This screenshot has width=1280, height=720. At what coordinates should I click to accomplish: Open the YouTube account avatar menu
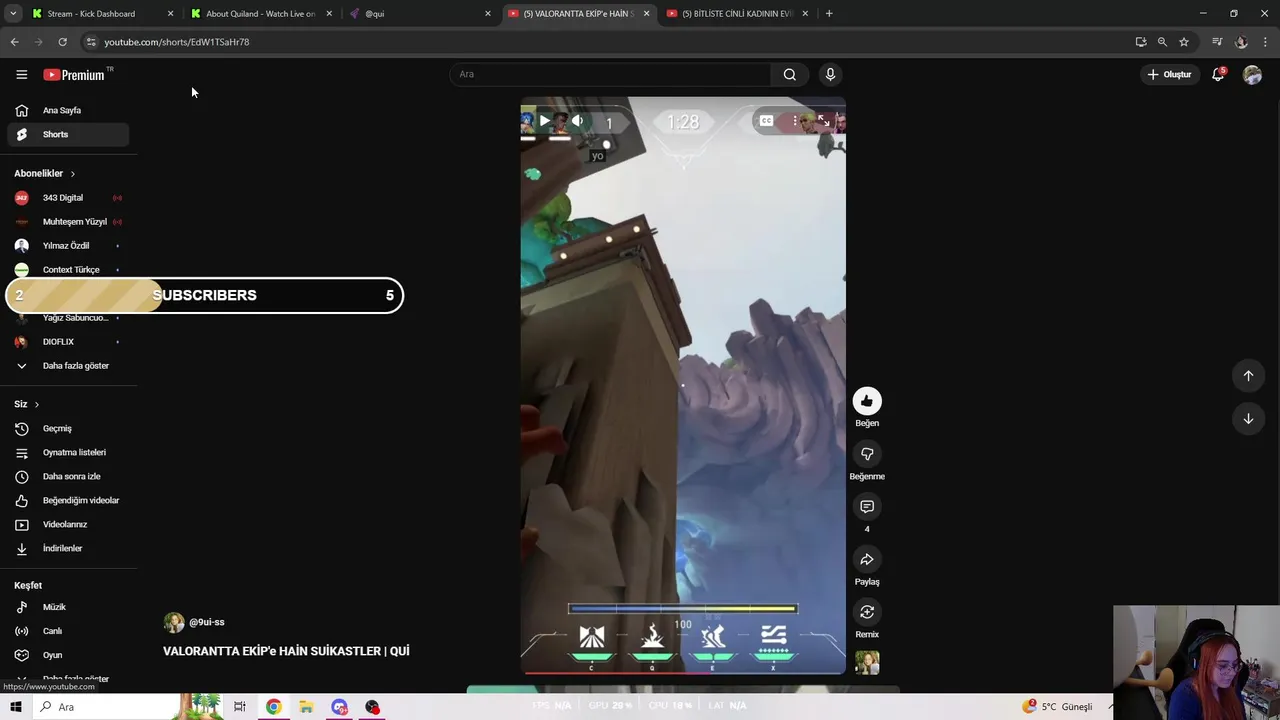pyautogui.click(x=1252, y=74)
